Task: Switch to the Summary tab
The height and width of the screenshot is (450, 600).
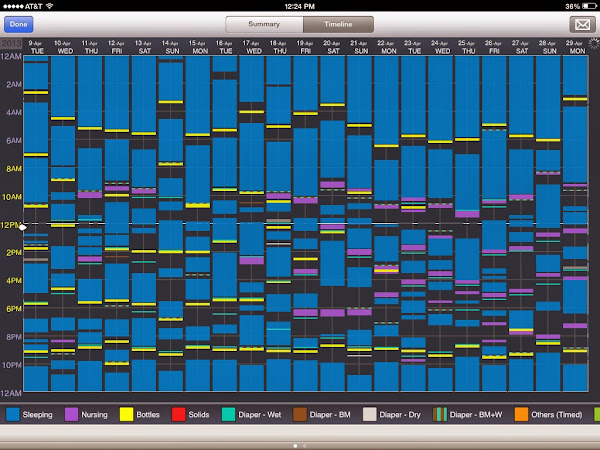Action: pos(263,24)
